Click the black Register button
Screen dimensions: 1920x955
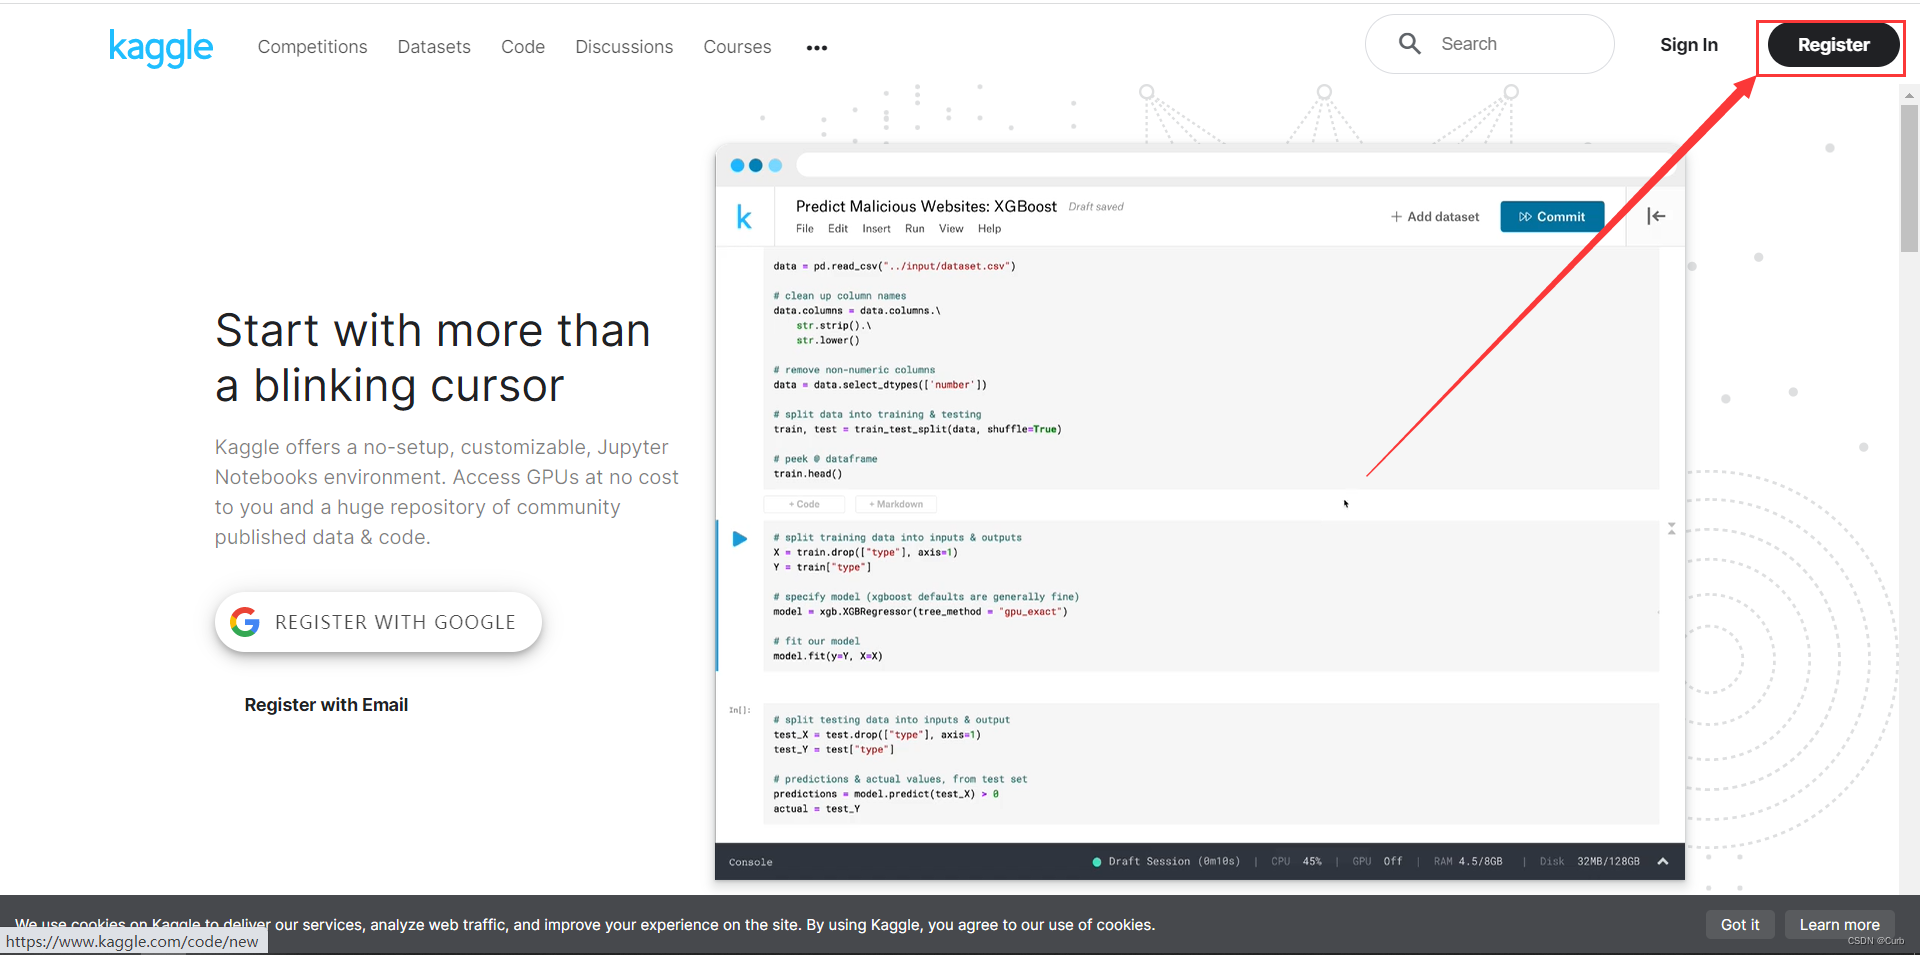click(1833, 45)
